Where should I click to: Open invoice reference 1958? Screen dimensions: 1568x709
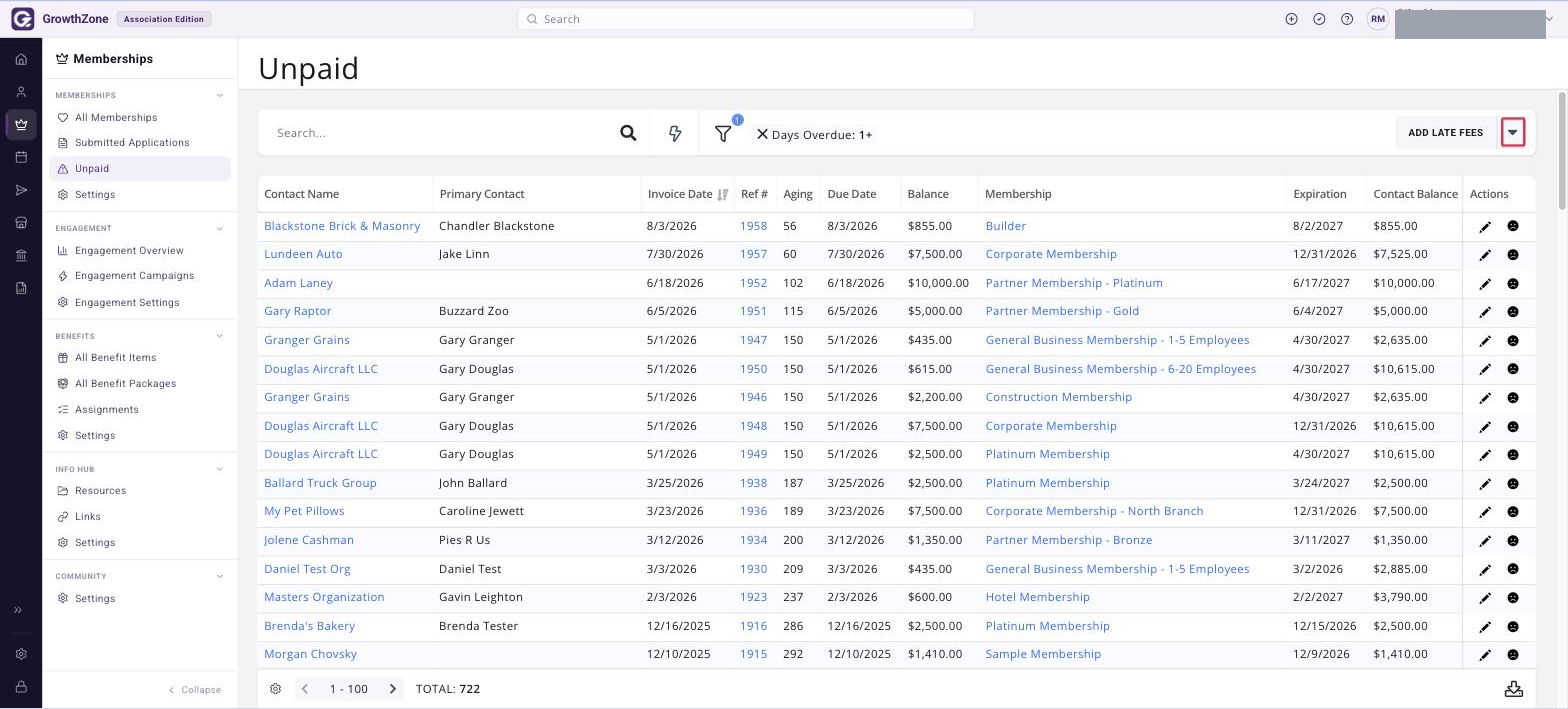tap(754, 226)
